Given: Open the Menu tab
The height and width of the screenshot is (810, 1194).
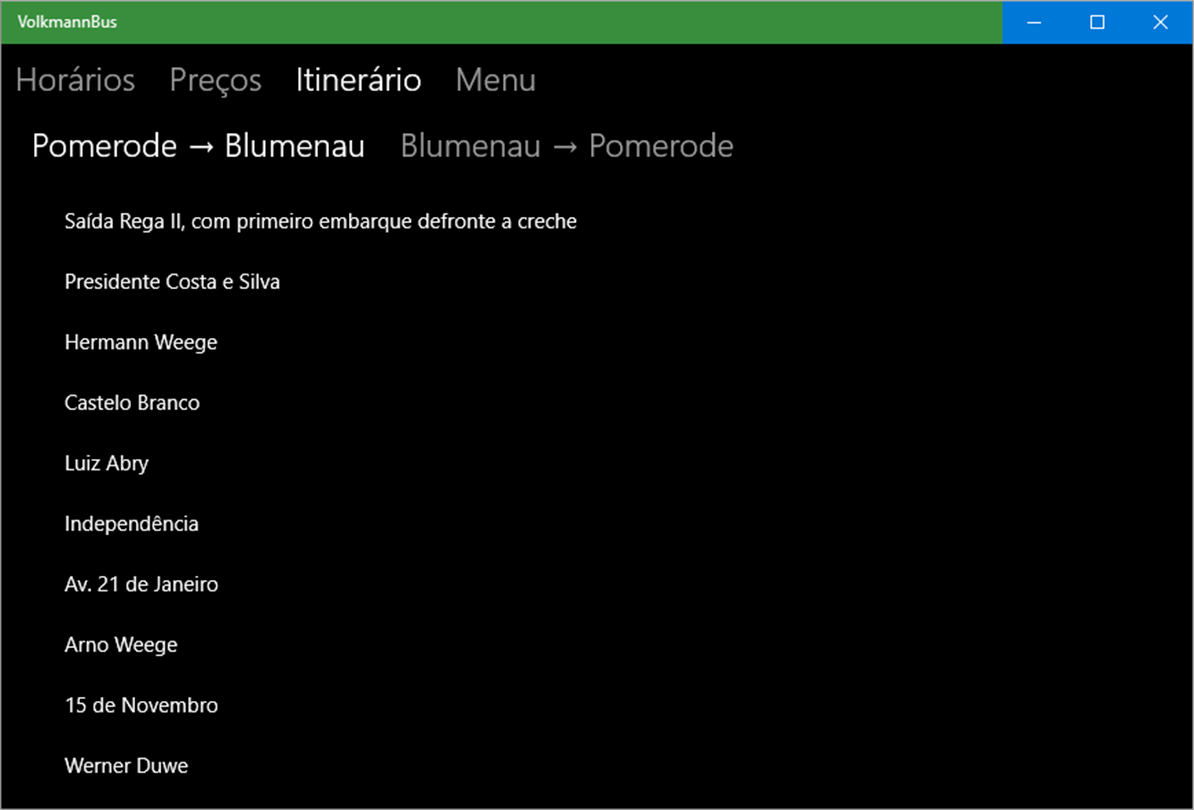Looking at the screenshot, I should click(x=495, y=80).
